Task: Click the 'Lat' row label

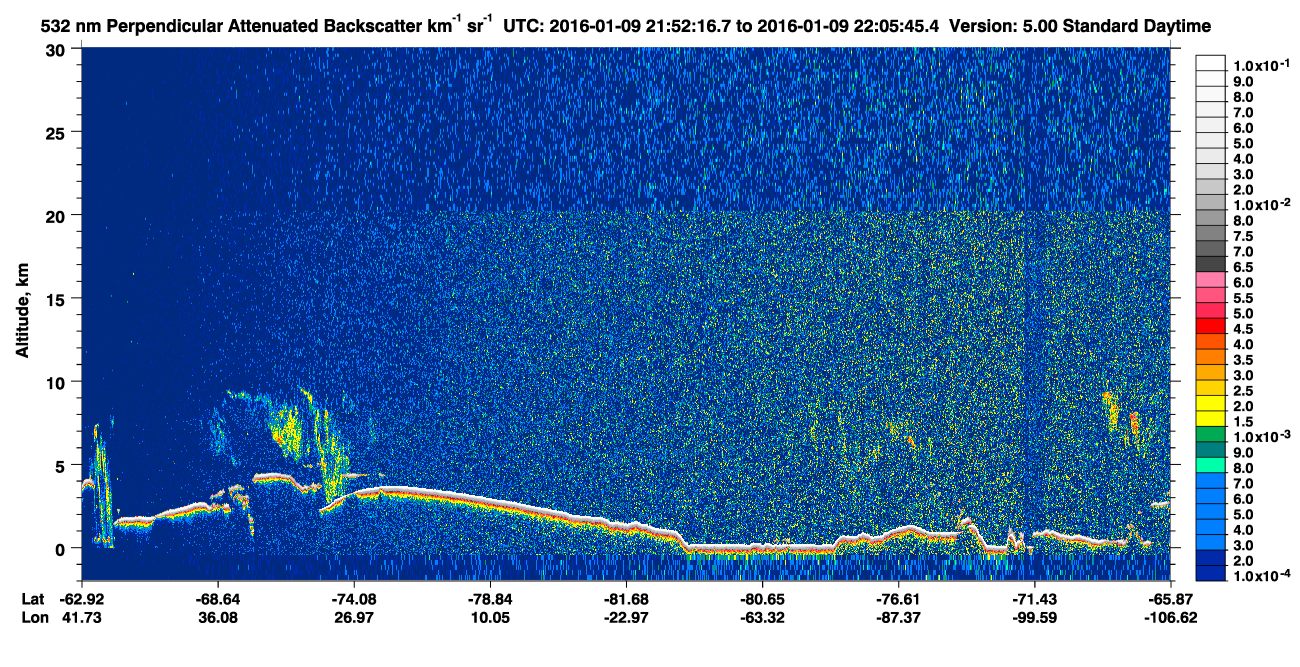Action: pyautogui.click(x=33, y=599)
